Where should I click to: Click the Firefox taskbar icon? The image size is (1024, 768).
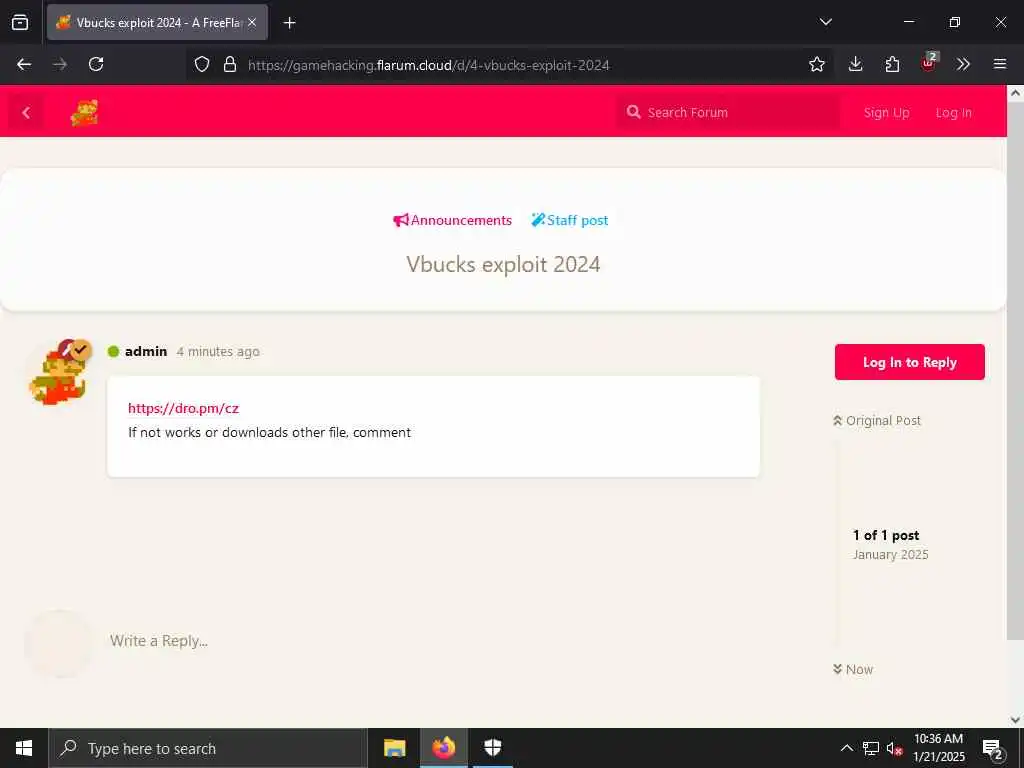click(x=443, y=748)
